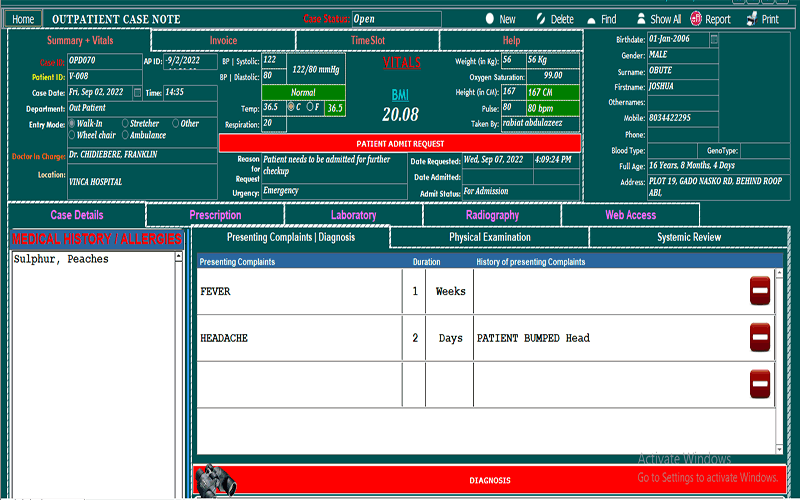Click the Patient Admit Request button
The height and width of the screenshot is (500, 800).
point(400,144)
